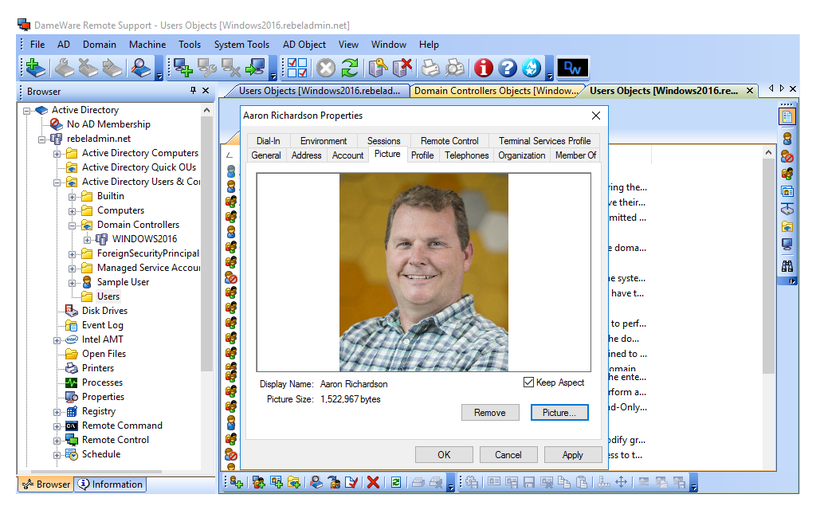Click the Apply button
The height and width of the screenshot is (510, 816).
pos(572,455)
